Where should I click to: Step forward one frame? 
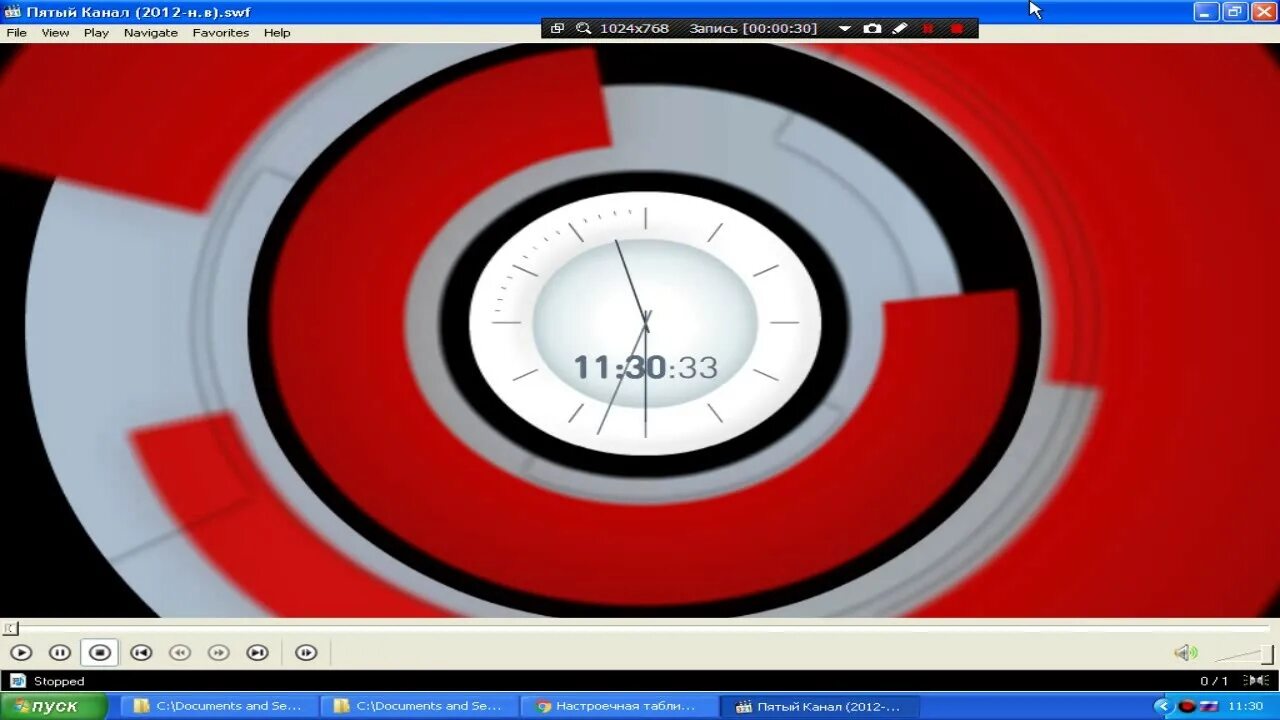pyautogui.click(x=306, y=653)
